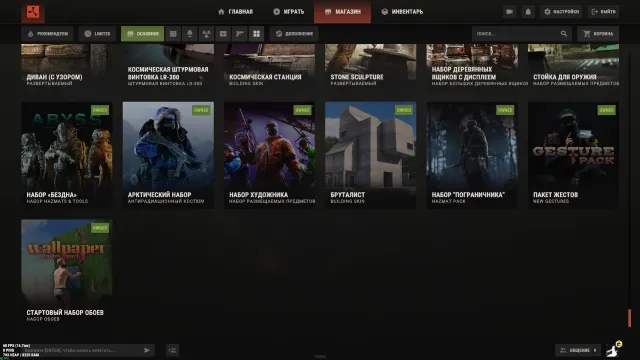This screenshot has height=360, width=640.
Task: Filter by bell-shaped category icon
Action: pyautogui.click(x=190, y=34)
